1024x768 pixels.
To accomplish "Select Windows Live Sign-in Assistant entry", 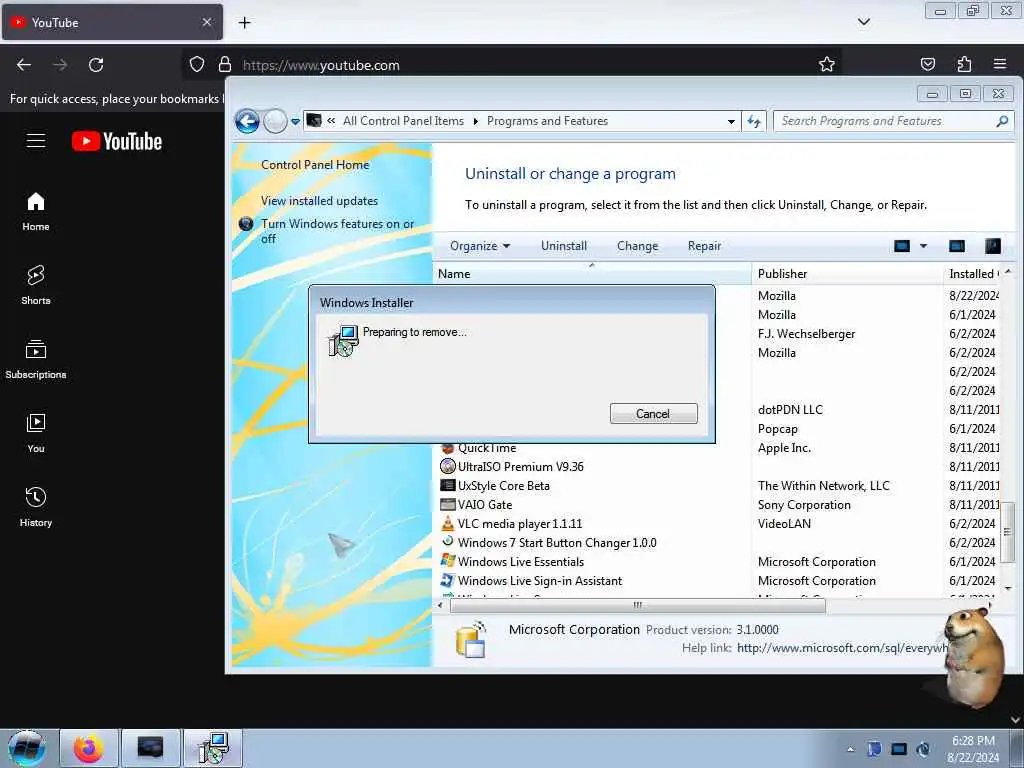I will 718,580.
